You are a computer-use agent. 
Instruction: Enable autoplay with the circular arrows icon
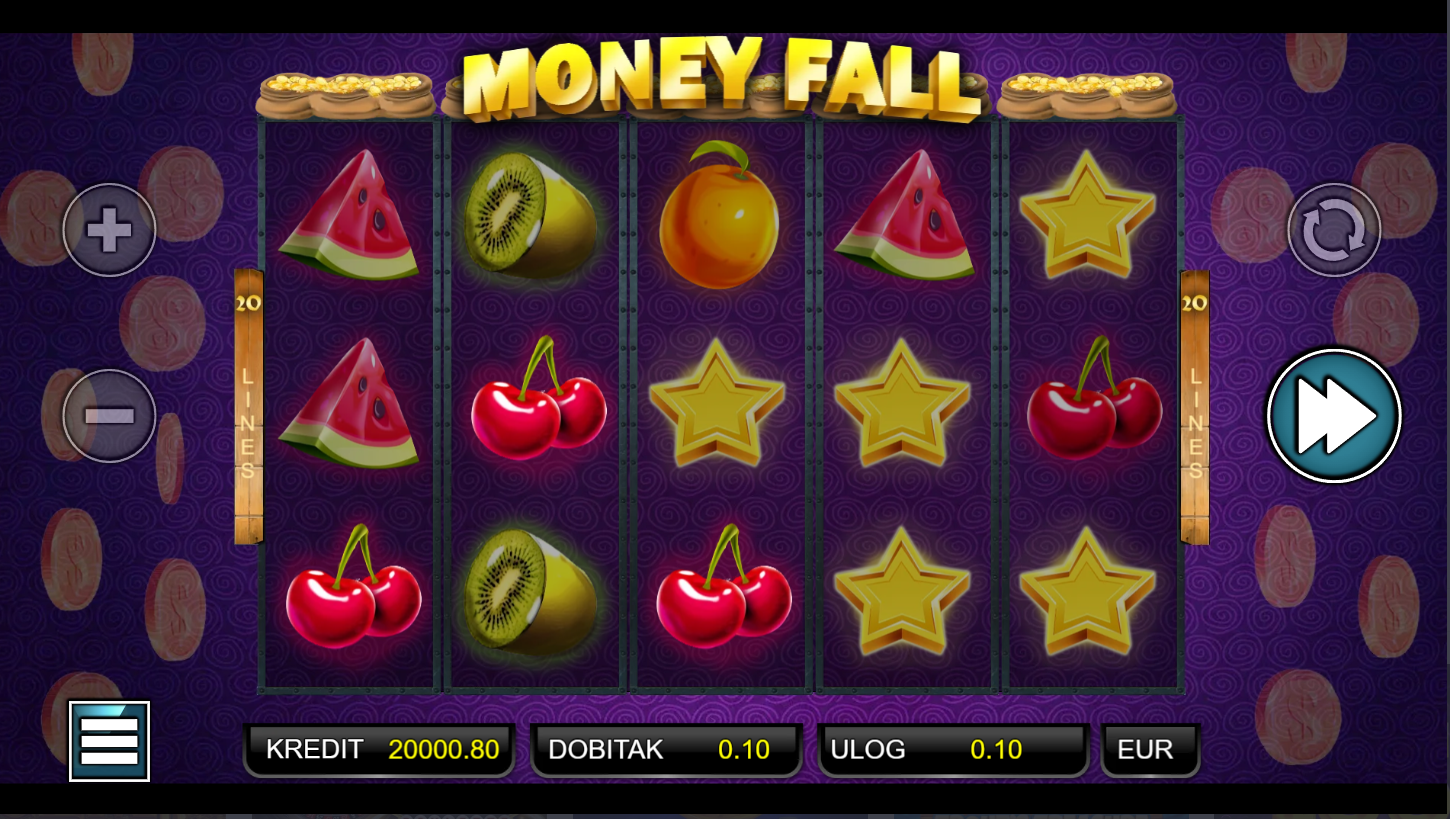[1334, 230]
